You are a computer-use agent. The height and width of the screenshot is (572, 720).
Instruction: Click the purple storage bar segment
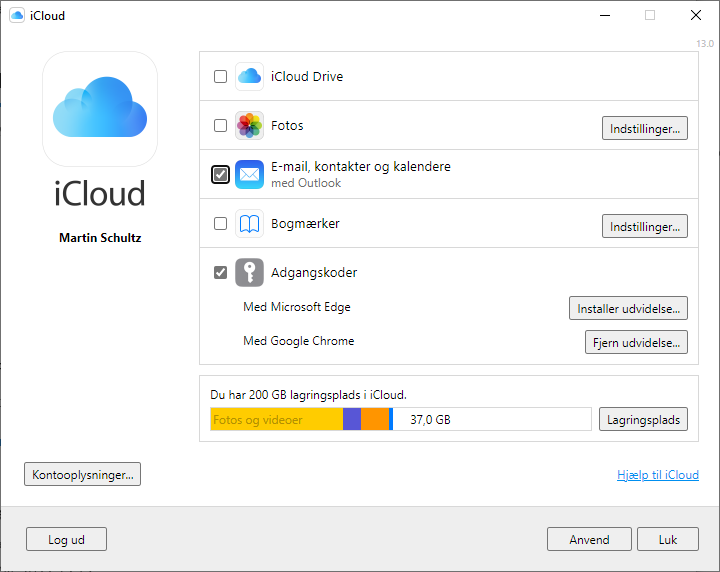[x=352, y=420]
